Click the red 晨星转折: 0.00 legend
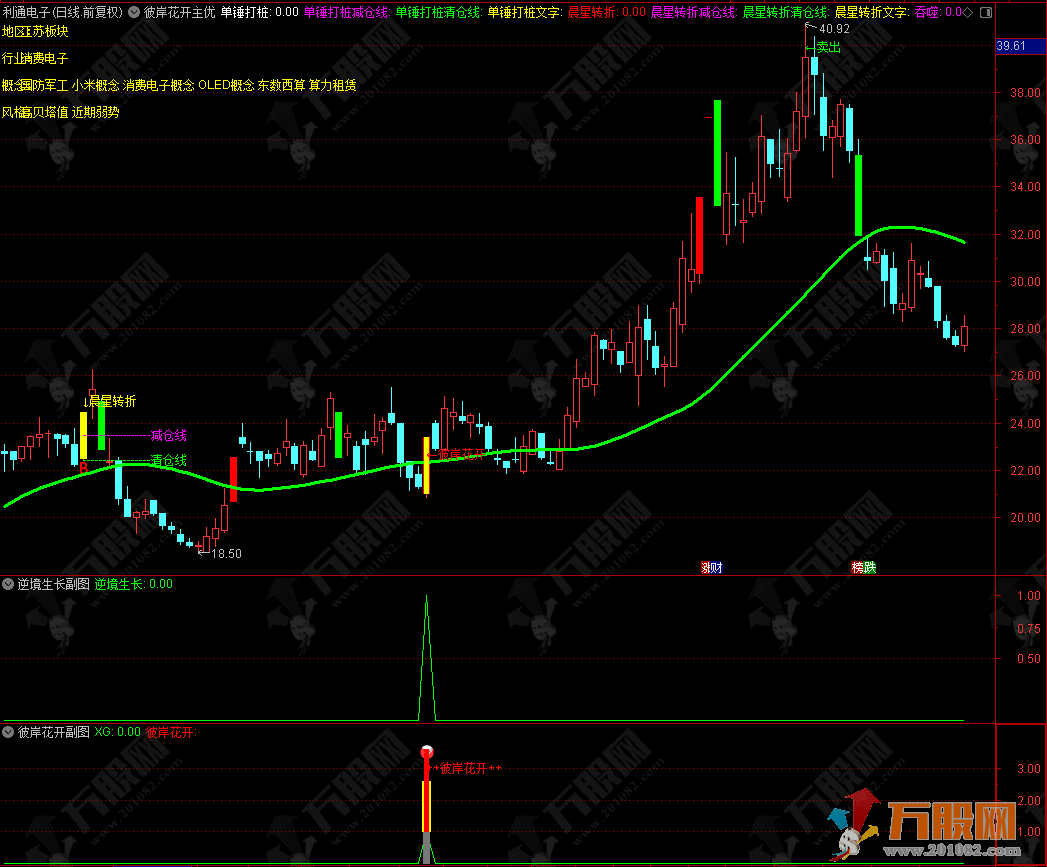Viewport: 1047px width, 867px height. [606, 12]
